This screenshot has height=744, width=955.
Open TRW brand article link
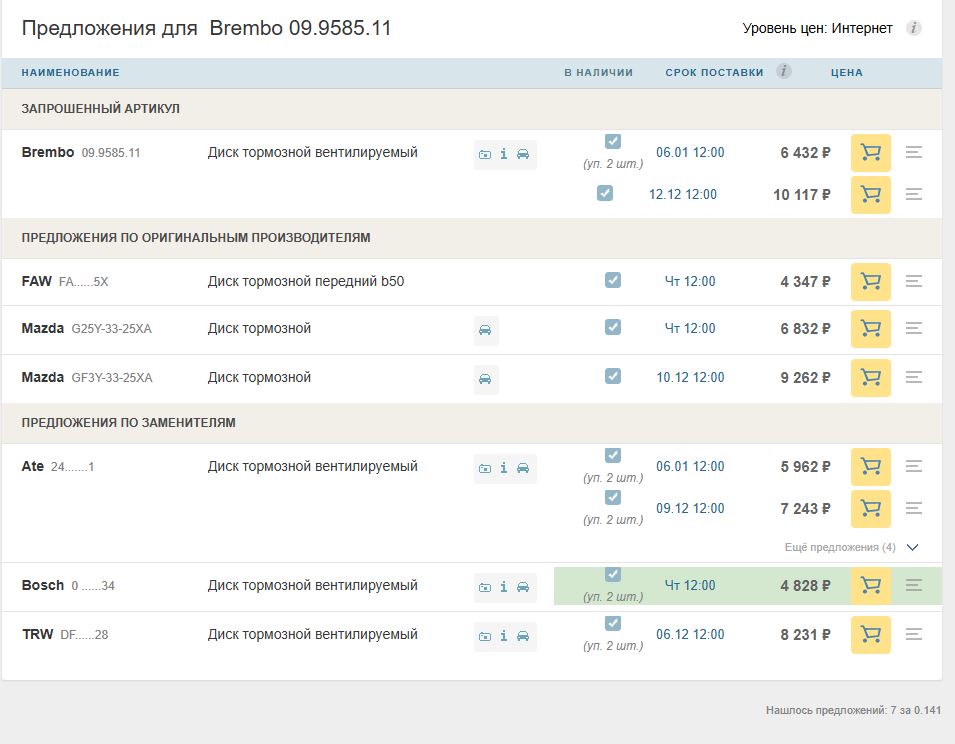[x=65, y=635]
